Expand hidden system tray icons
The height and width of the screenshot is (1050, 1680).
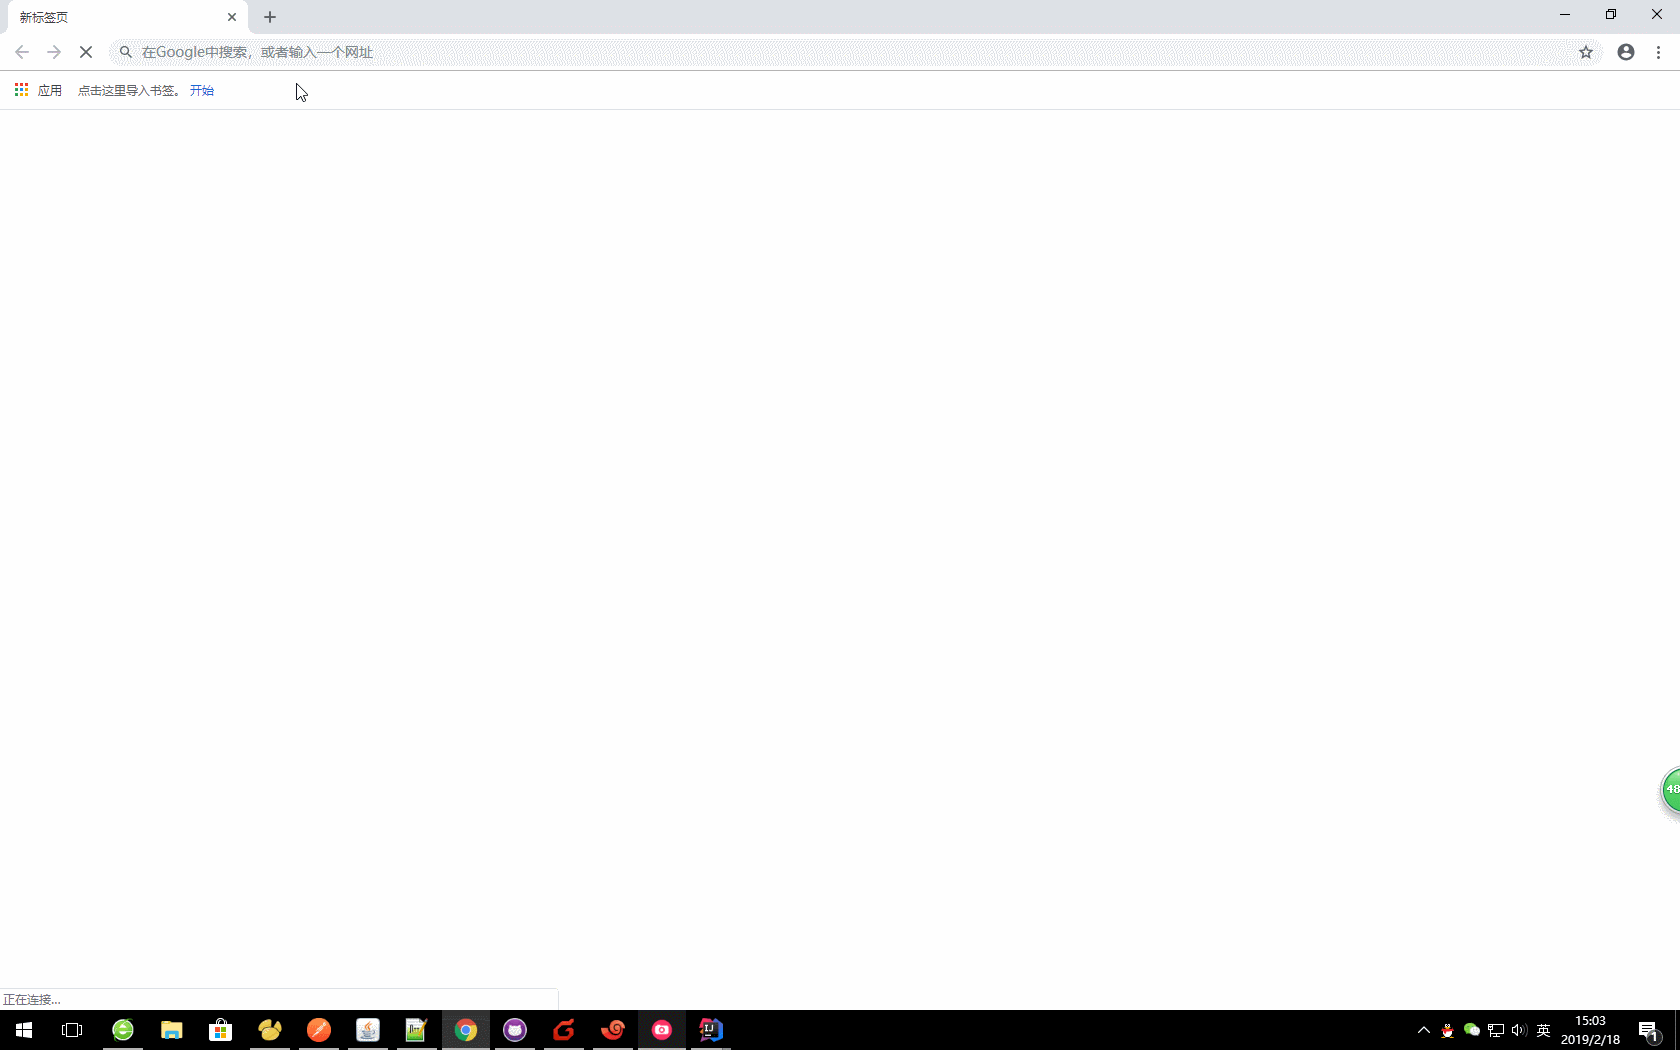(x=1424, y=1030)
